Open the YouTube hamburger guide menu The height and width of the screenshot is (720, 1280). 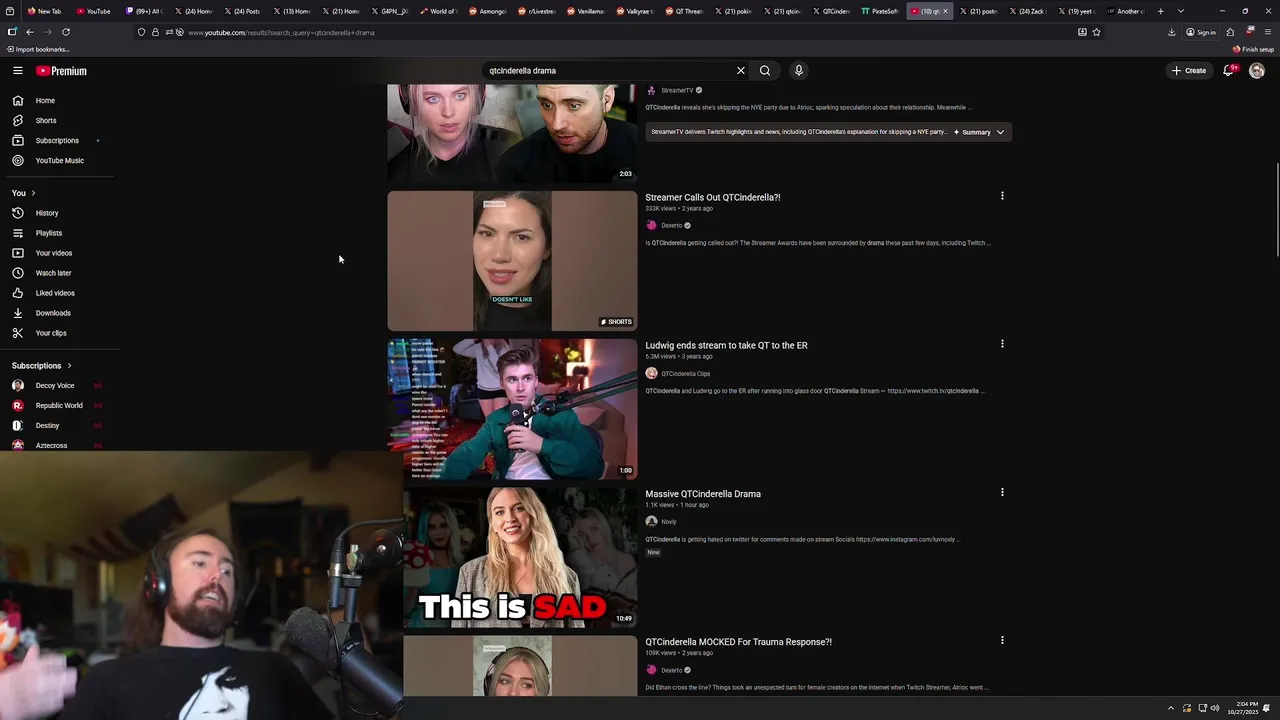[17, 71]
